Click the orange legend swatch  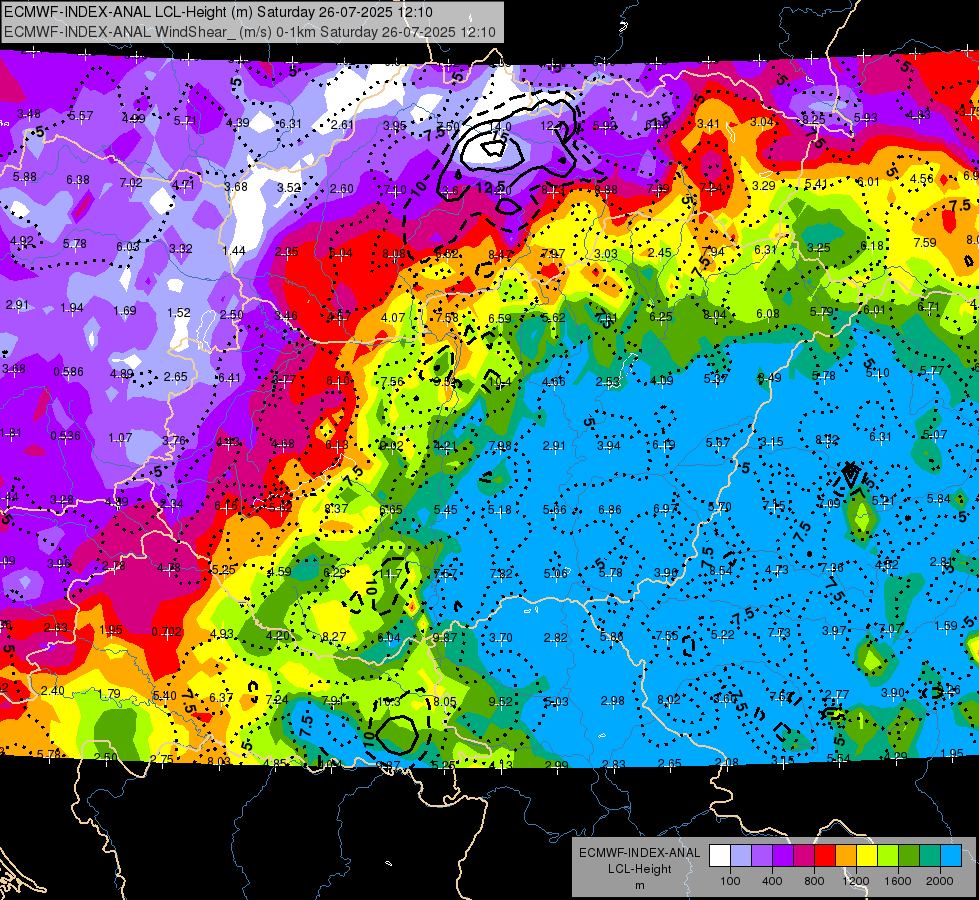point(846,856)
